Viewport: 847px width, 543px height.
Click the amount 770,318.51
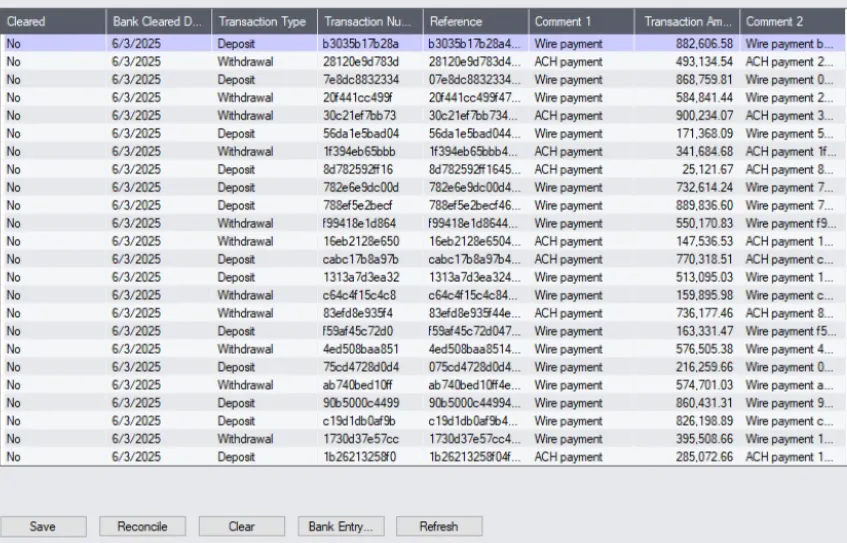tap(704, 259)
